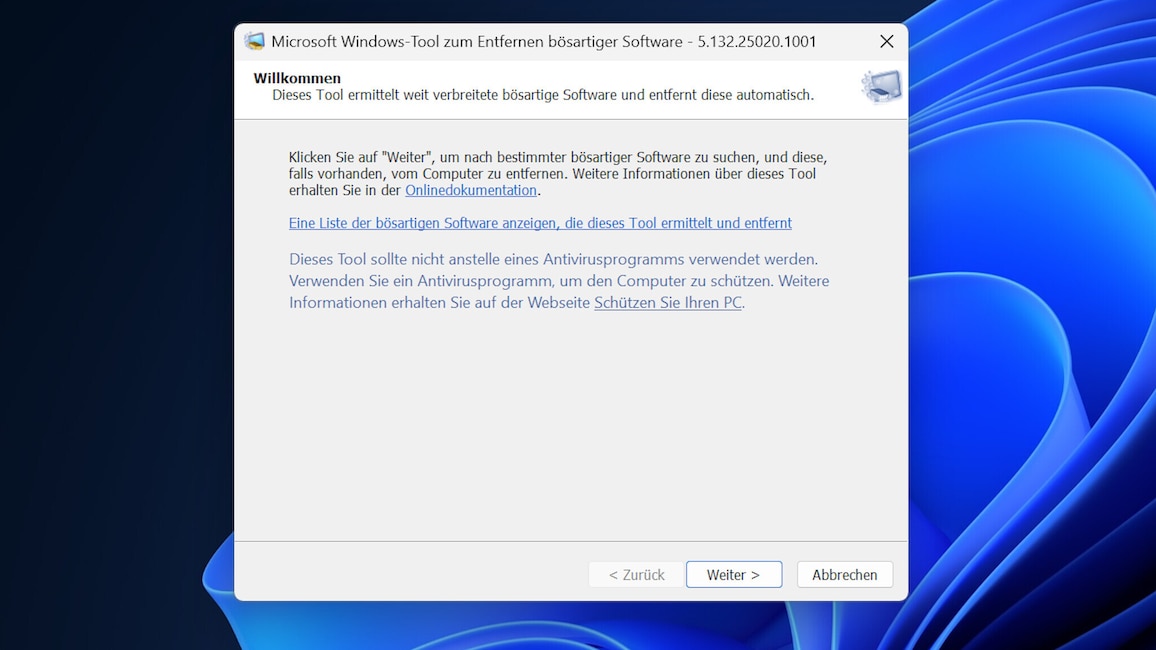
Task: Open the Schützen Sie Ihren PC link
Action: (668, 302)
